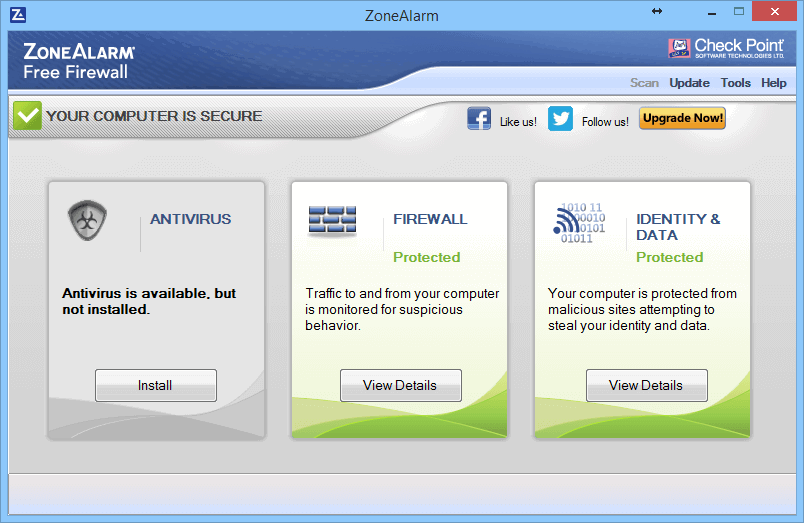Screen dimensions: 804x523
Task: Click the Antivirus biohazard shield icon
Action: (x=88, y=220)
